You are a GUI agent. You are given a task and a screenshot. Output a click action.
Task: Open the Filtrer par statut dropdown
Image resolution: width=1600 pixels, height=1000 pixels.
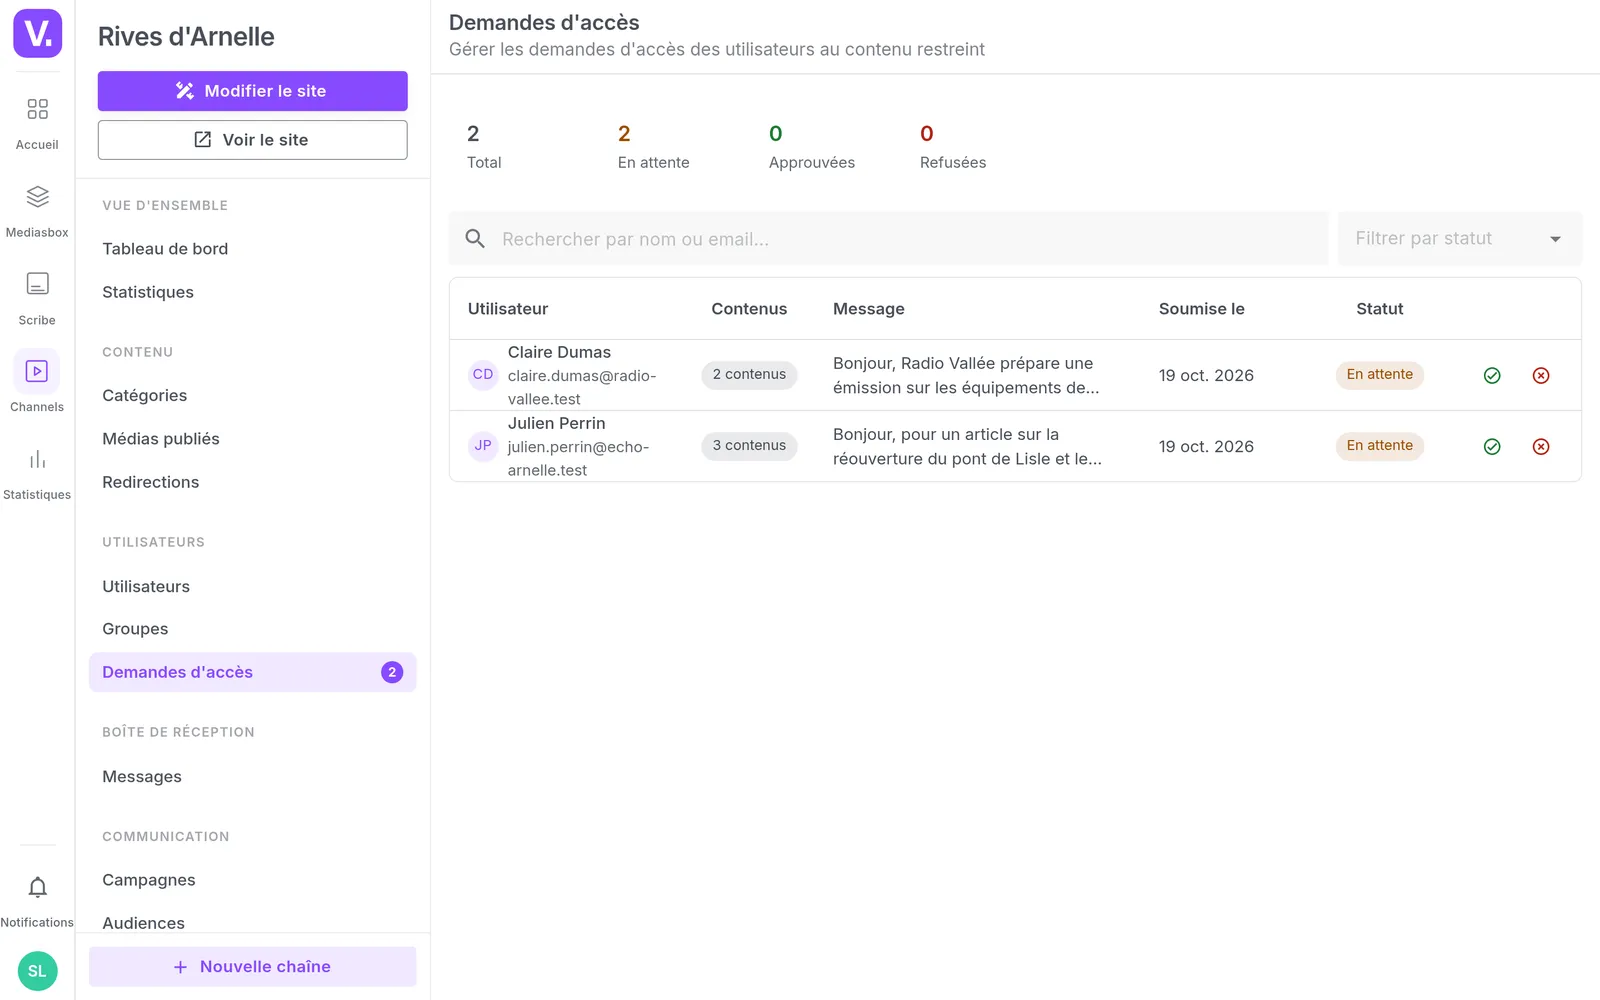(1459, 238)
